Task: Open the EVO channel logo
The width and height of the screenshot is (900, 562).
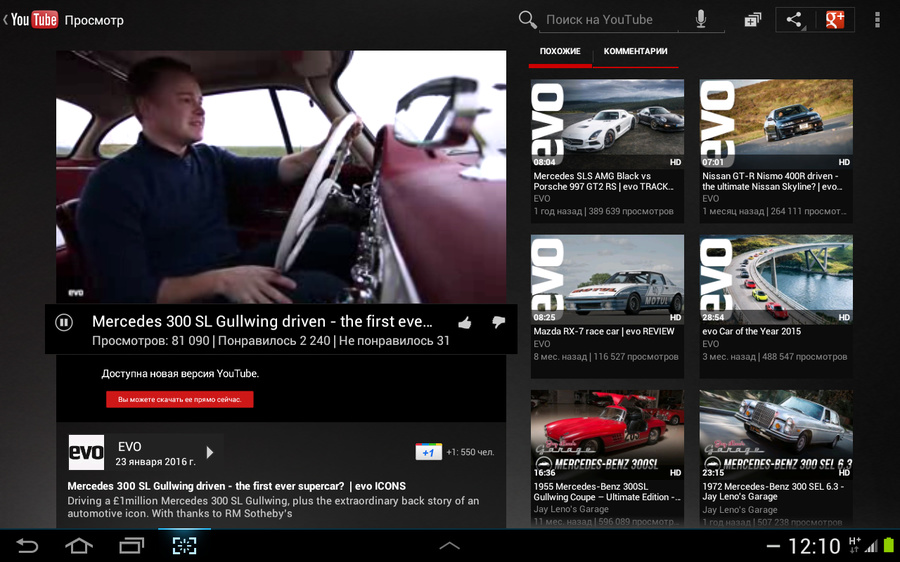Action: point(86,452)
